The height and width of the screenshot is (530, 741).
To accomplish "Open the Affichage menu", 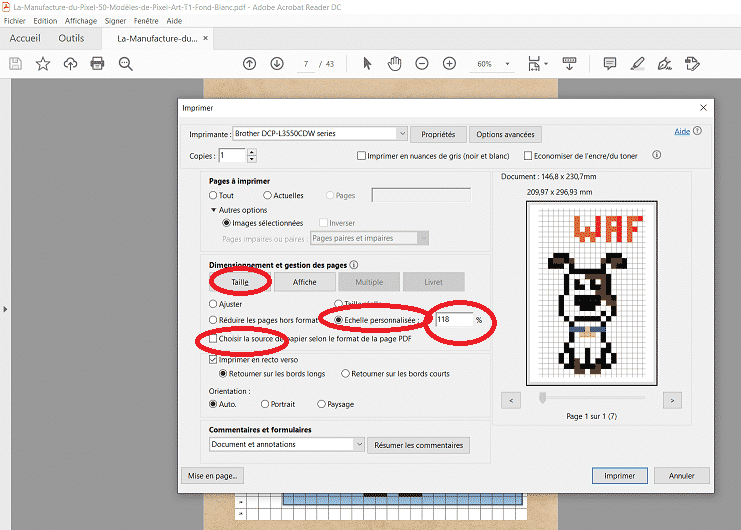I will click(x=81, y=21).
